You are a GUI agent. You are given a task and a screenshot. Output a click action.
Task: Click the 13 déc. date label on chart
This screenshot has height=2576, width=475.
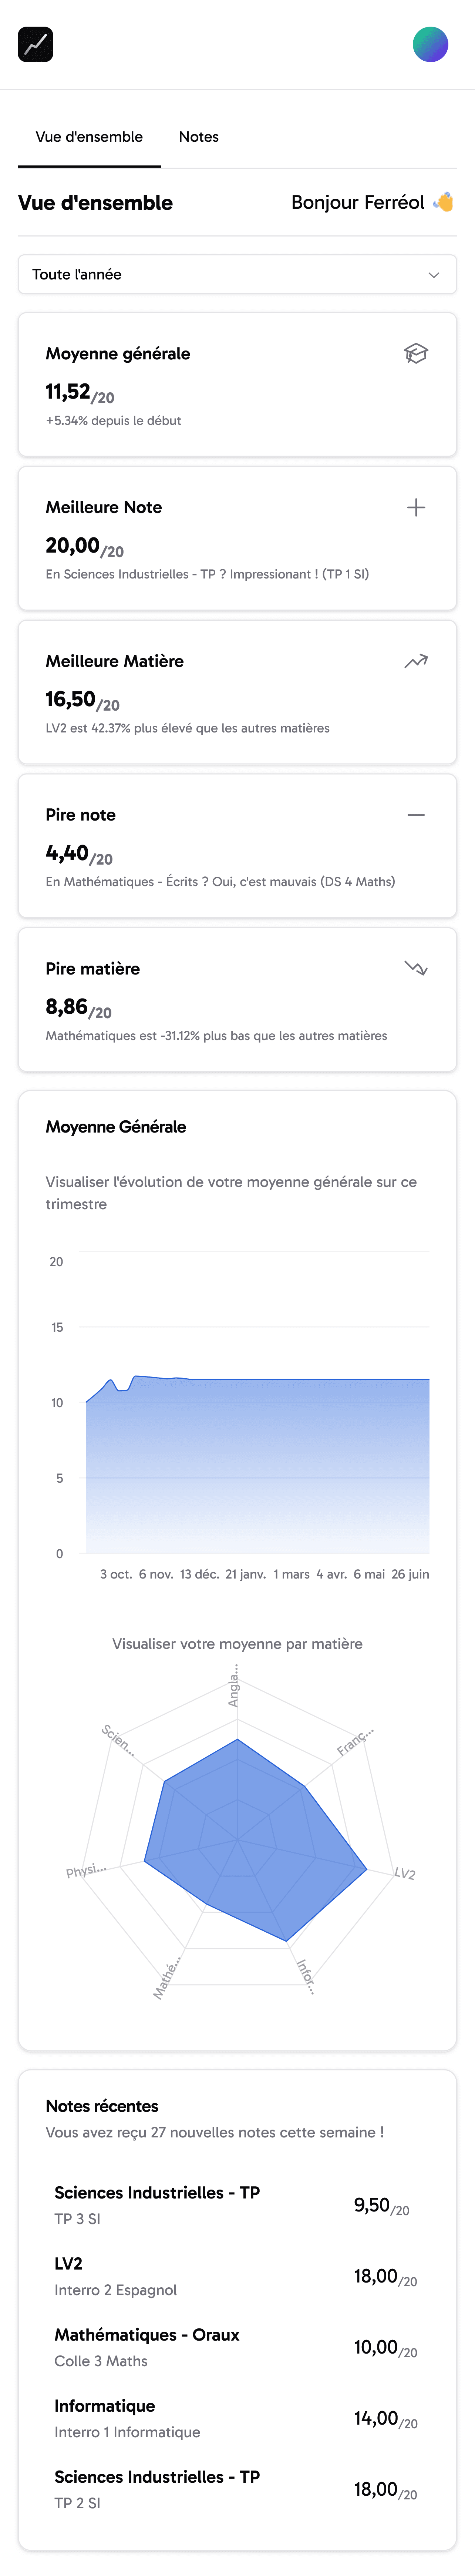point(199,1574)
